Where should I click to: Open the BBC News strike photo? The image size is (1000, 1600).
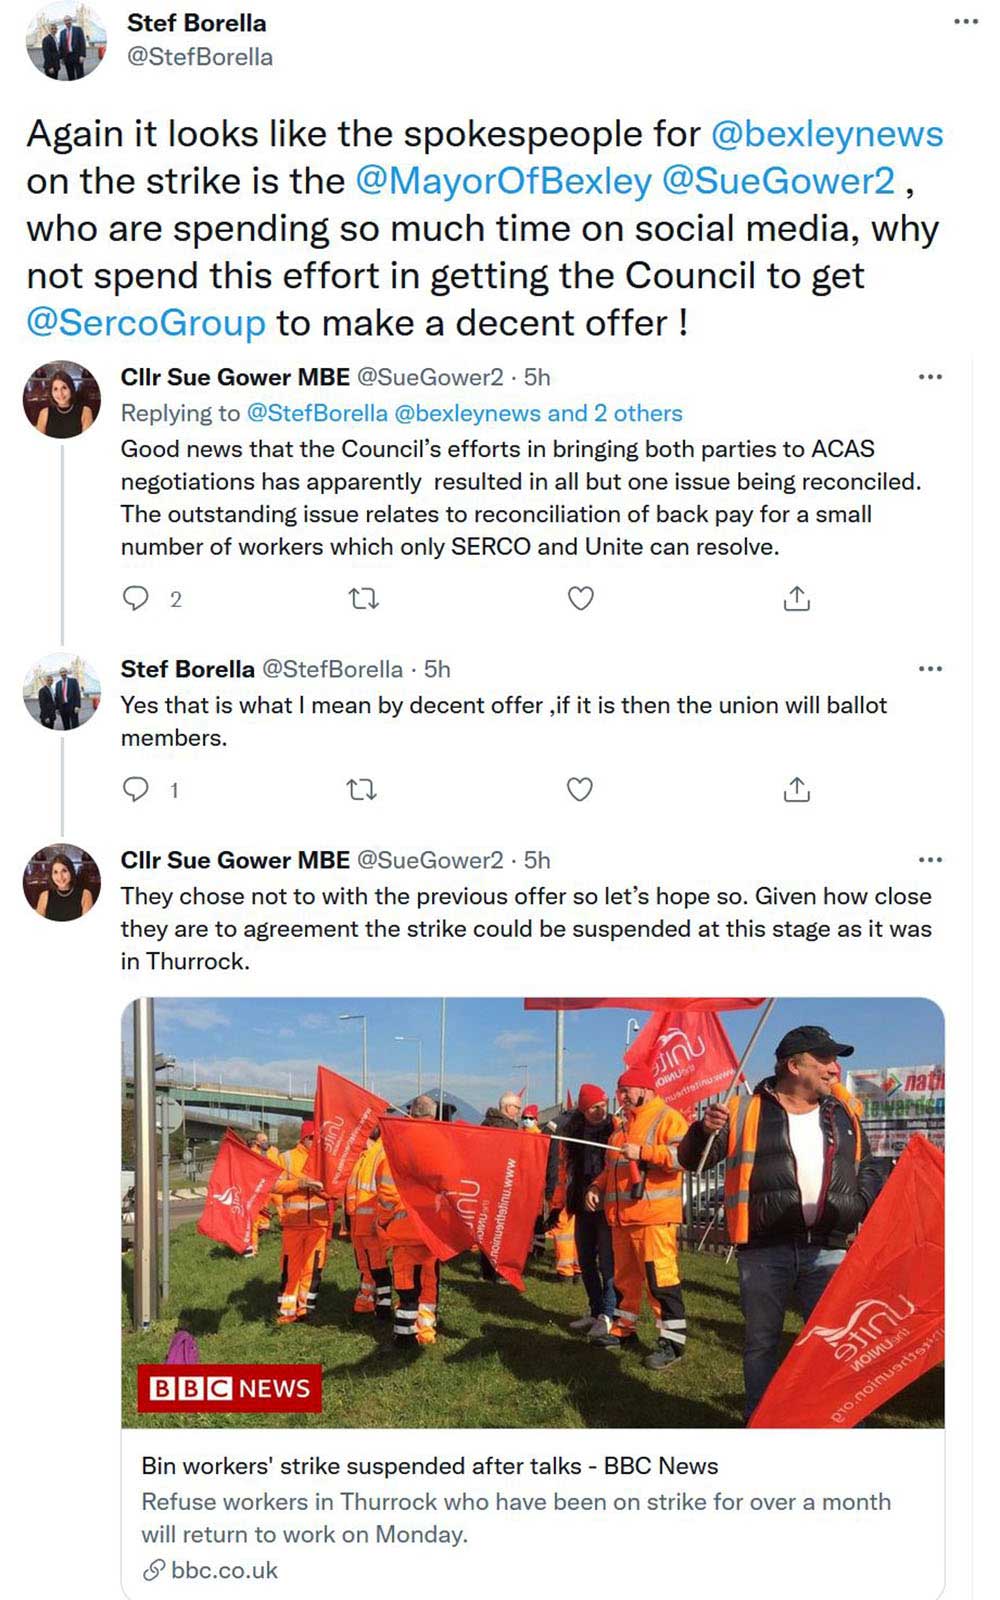[532, 1212]
